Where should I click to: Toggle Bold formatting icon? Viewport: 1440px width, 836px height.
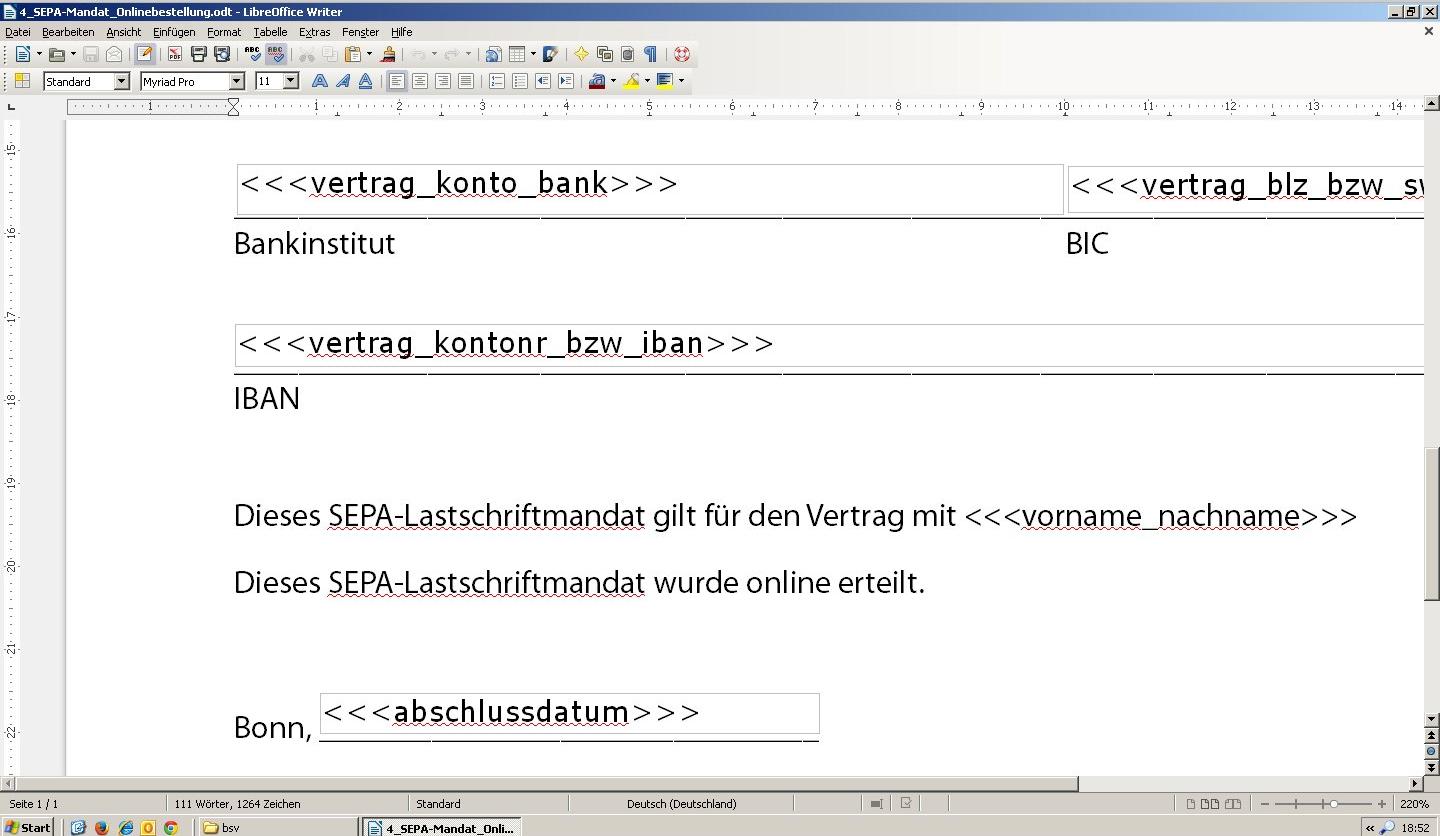(320, 81)
